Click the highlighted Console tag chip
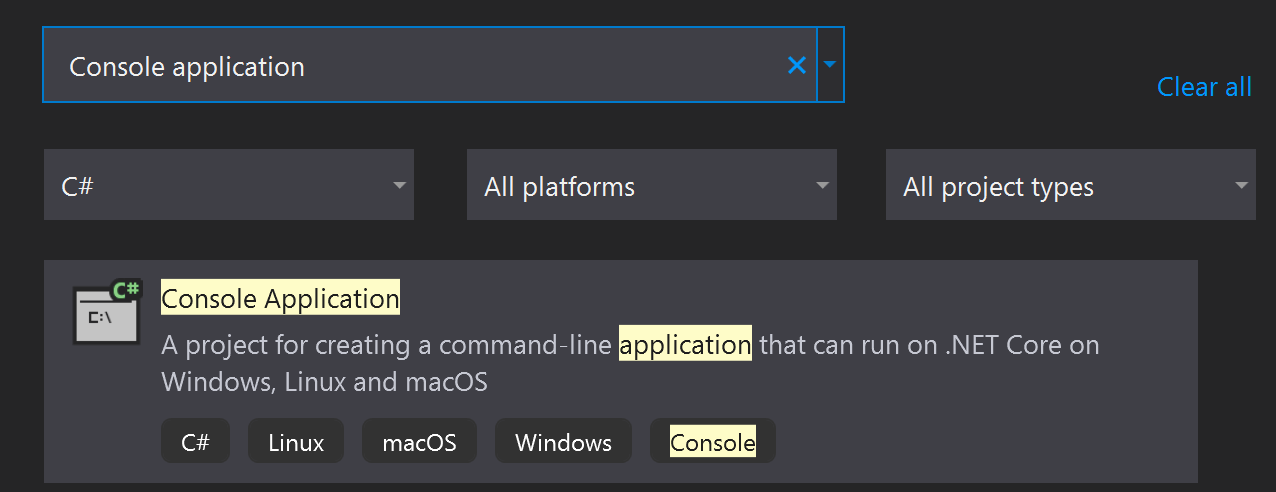 click(x=713, y=441)
